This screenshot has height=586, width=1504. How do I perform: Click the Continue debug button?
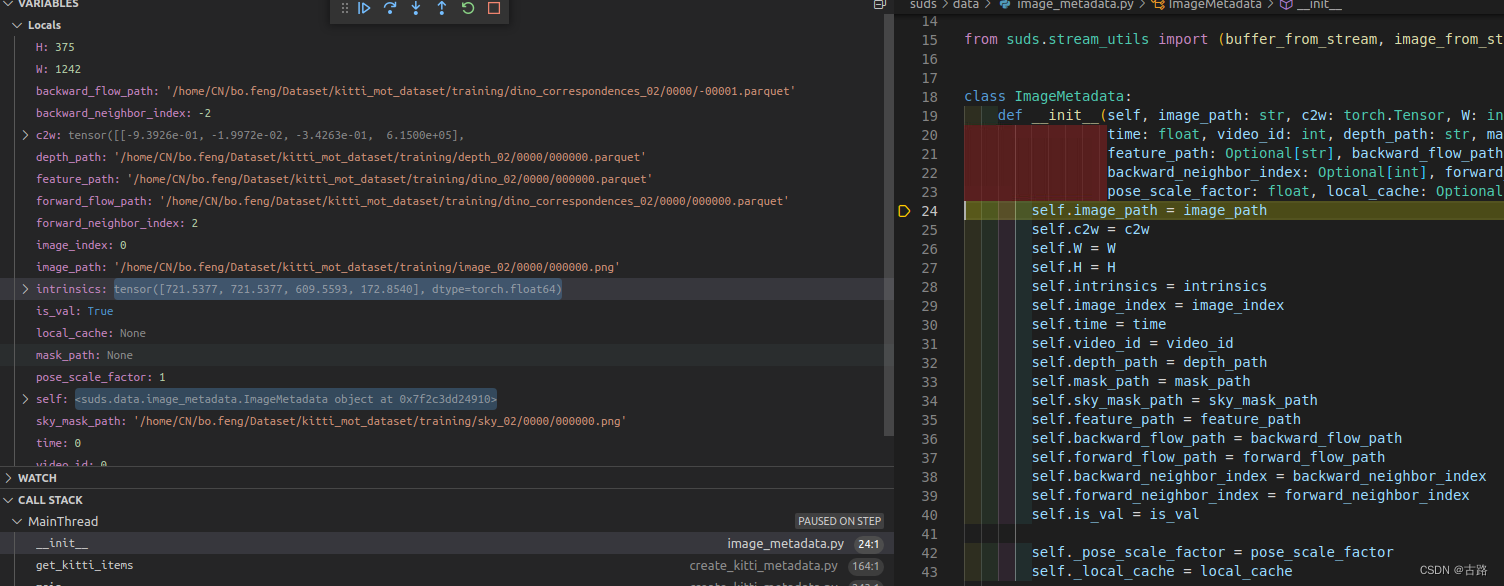click(x=365, y=8)
